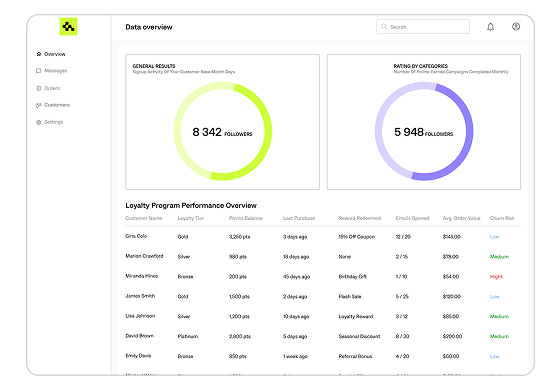The image size is (560, 390).
Task: Select the Gina Cole customer row
Action: click(x=323, y=236)
